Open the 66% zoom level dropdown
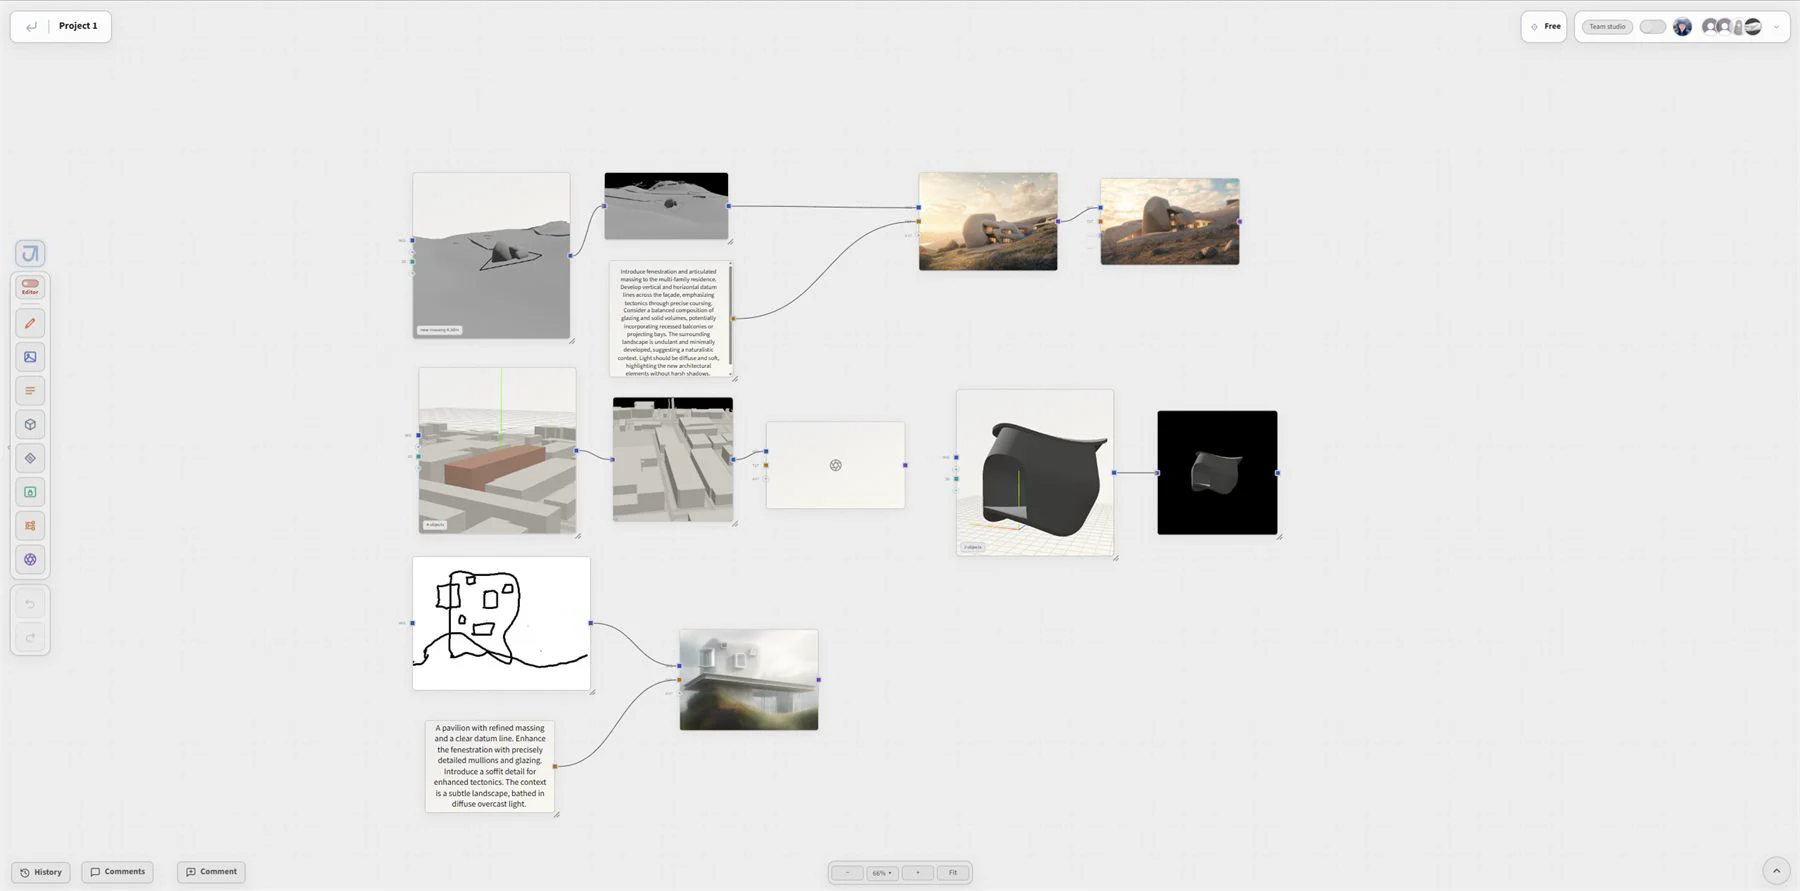1800x891 pixels. point(882,873)
